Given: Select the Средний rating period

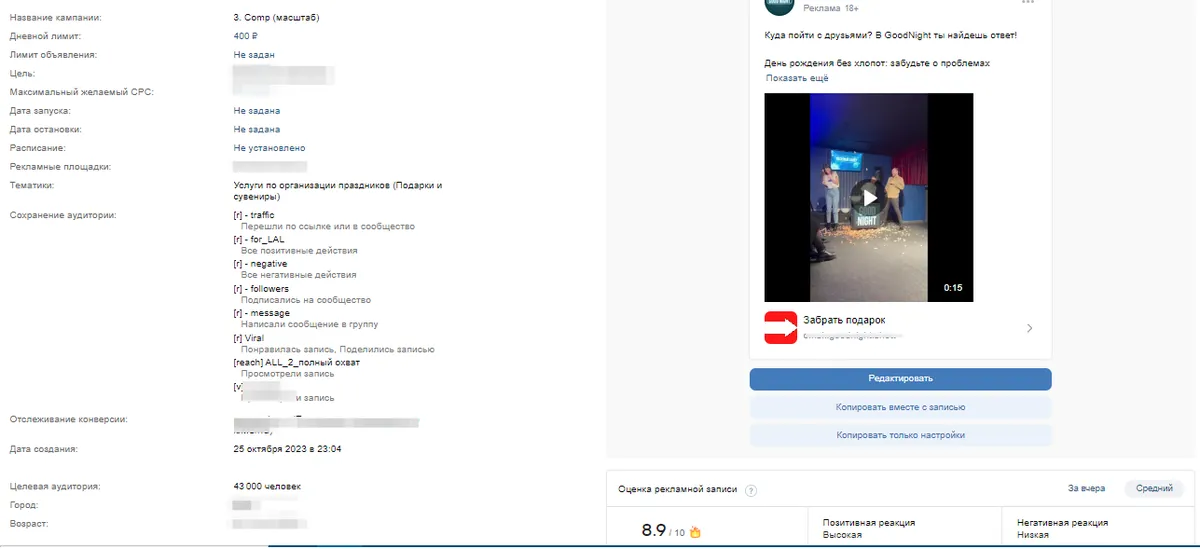Looking at the screenshot, I should pos(1153,489).
